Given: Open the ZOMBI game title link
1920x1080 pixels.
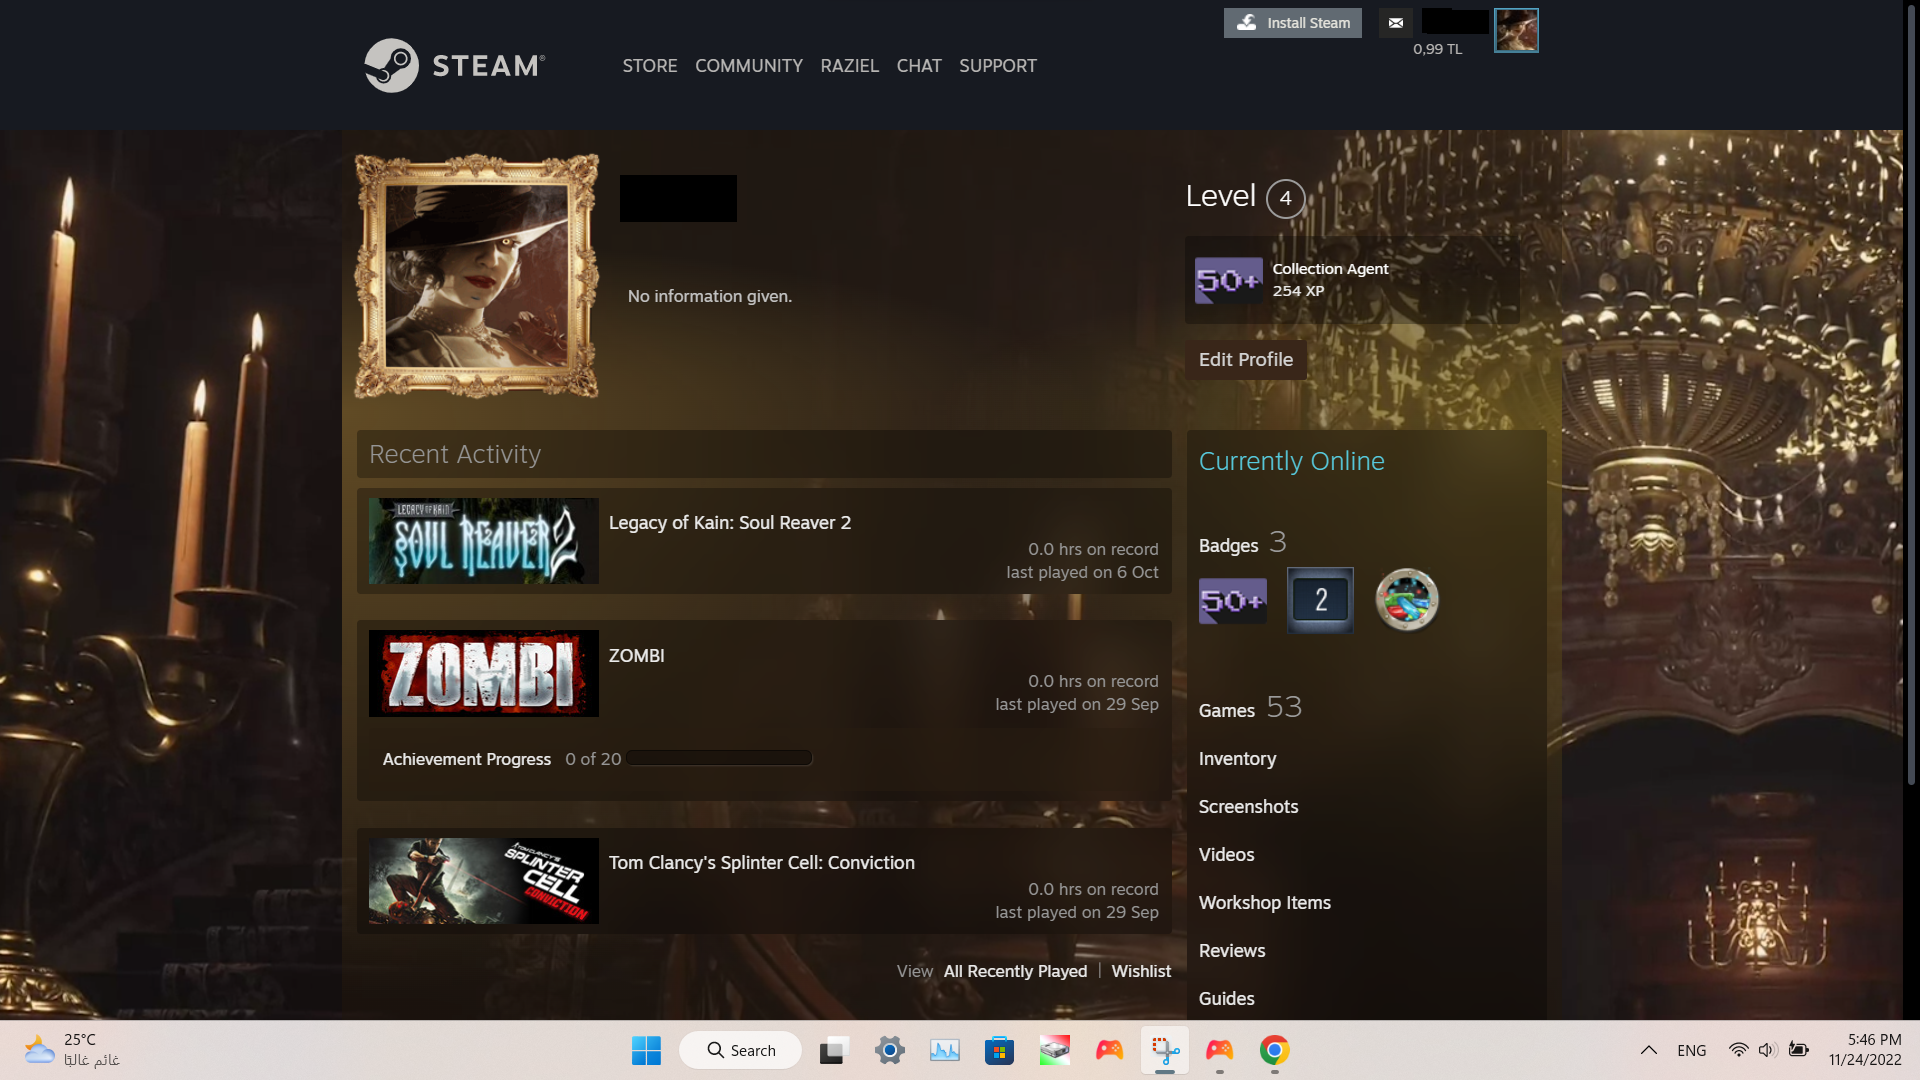Looking at the screenshot, I should click(637, 656).
